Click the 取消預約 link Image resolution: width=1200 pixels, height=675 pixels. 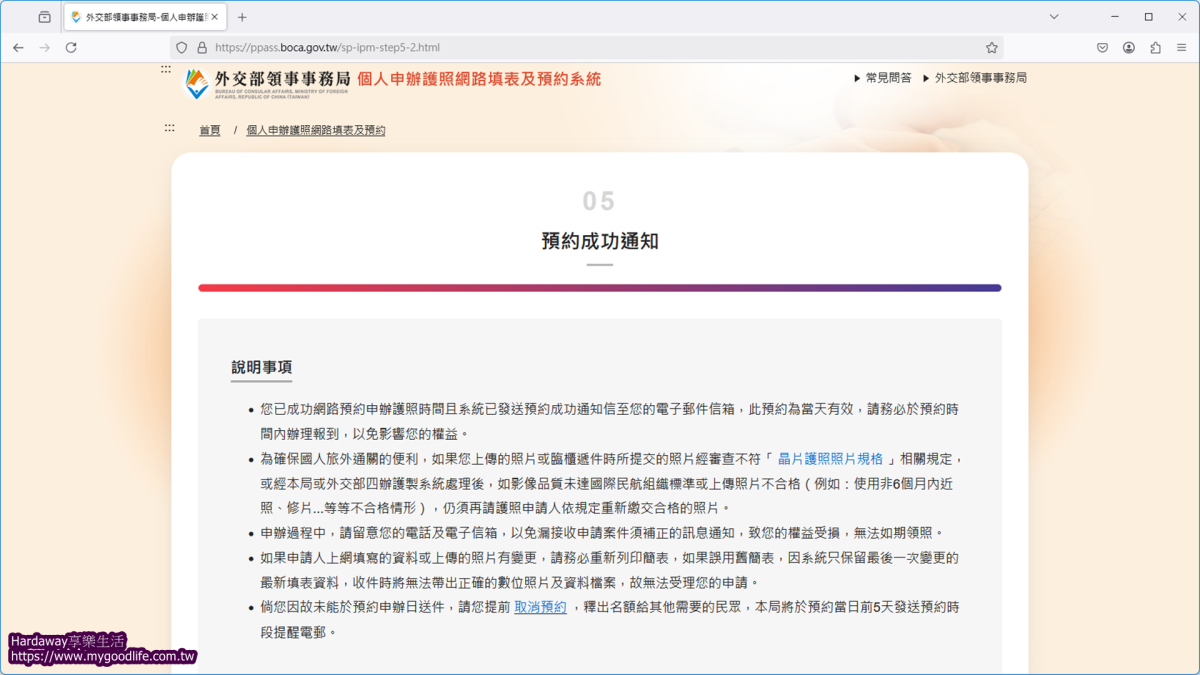[540, 607]
